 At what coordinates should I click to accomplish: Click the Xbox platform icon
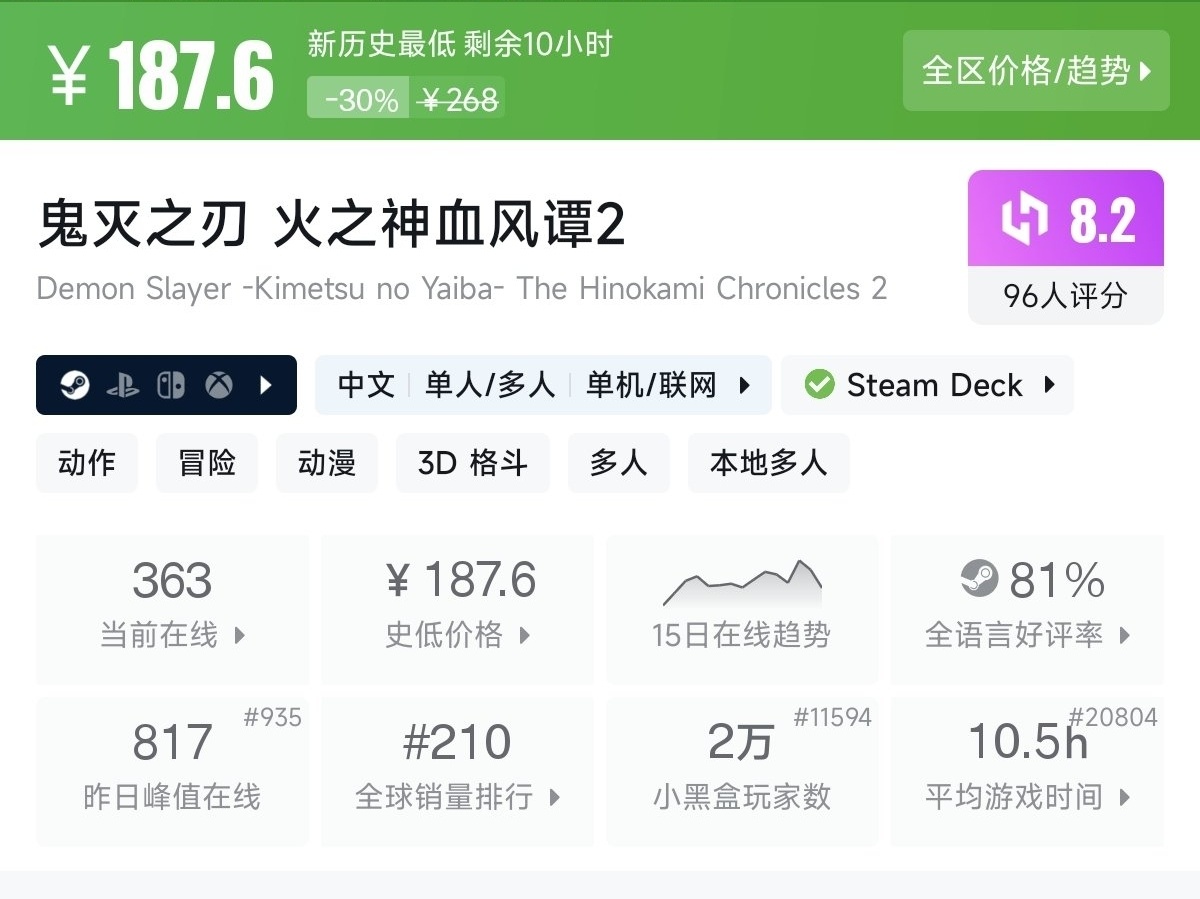[x=219, y=385]
